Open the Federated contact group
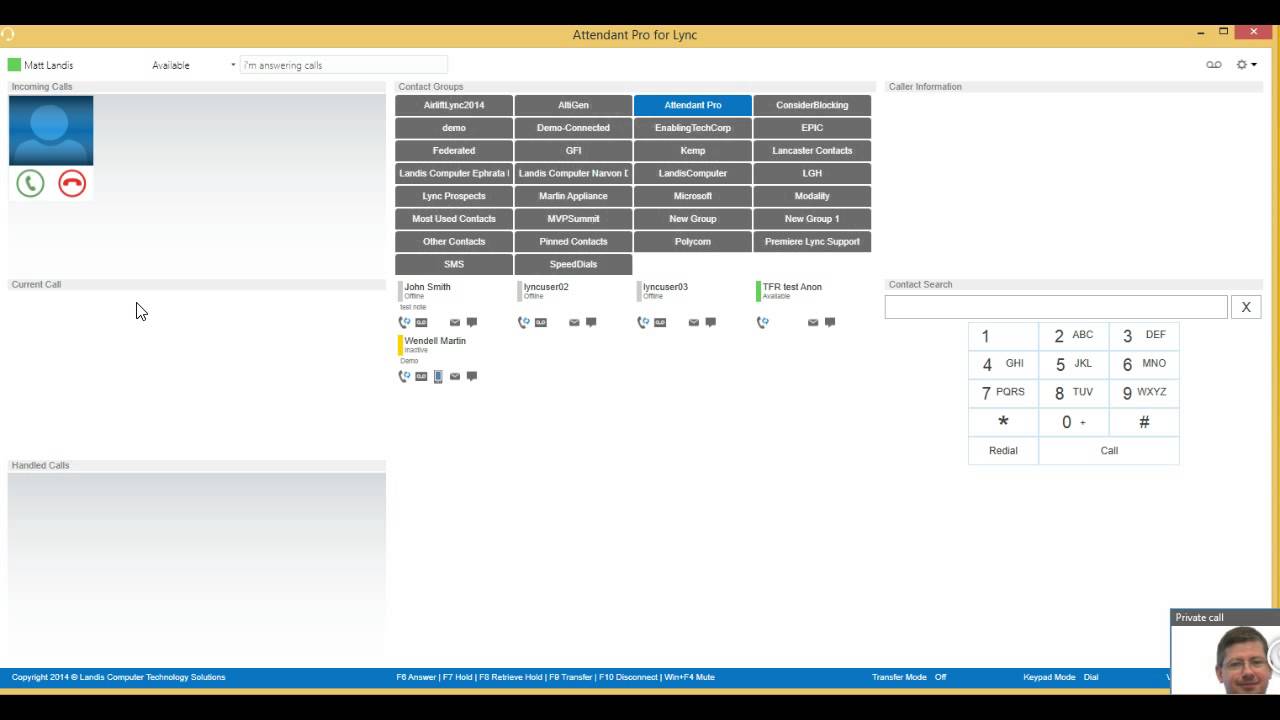 click(x=454, y=151)
